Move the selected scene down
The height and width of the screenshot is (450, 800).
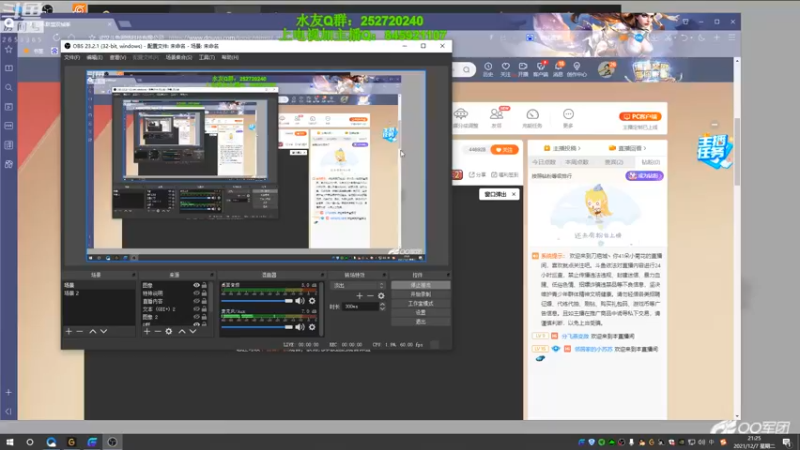(104, 332)
